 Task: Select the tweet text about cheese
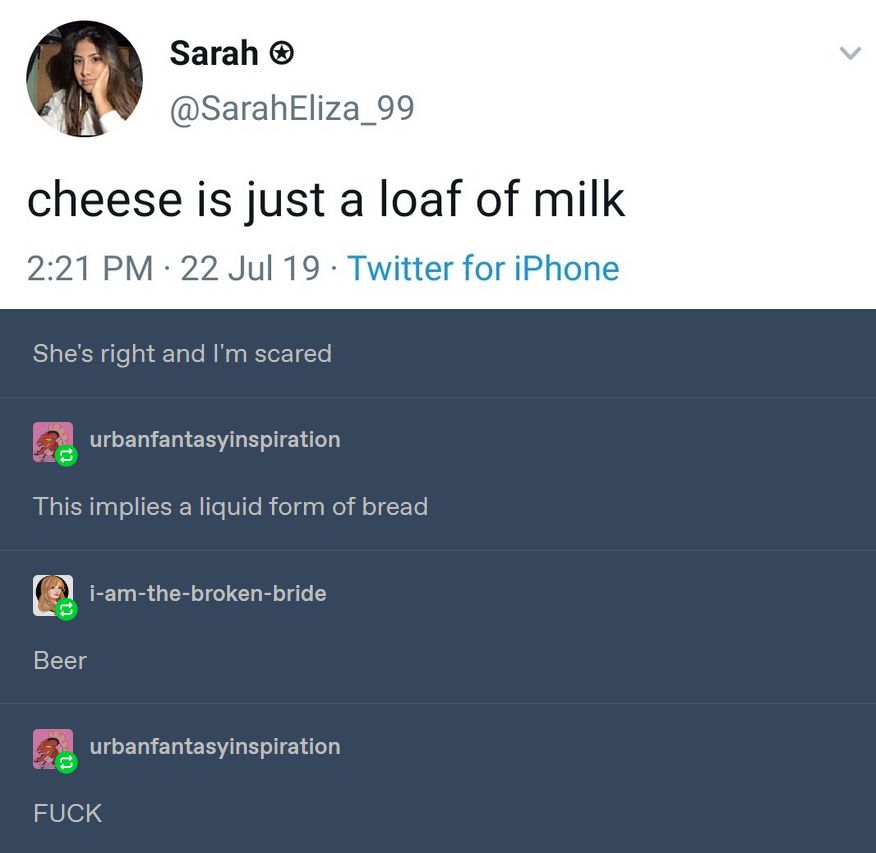coord(327,199)
